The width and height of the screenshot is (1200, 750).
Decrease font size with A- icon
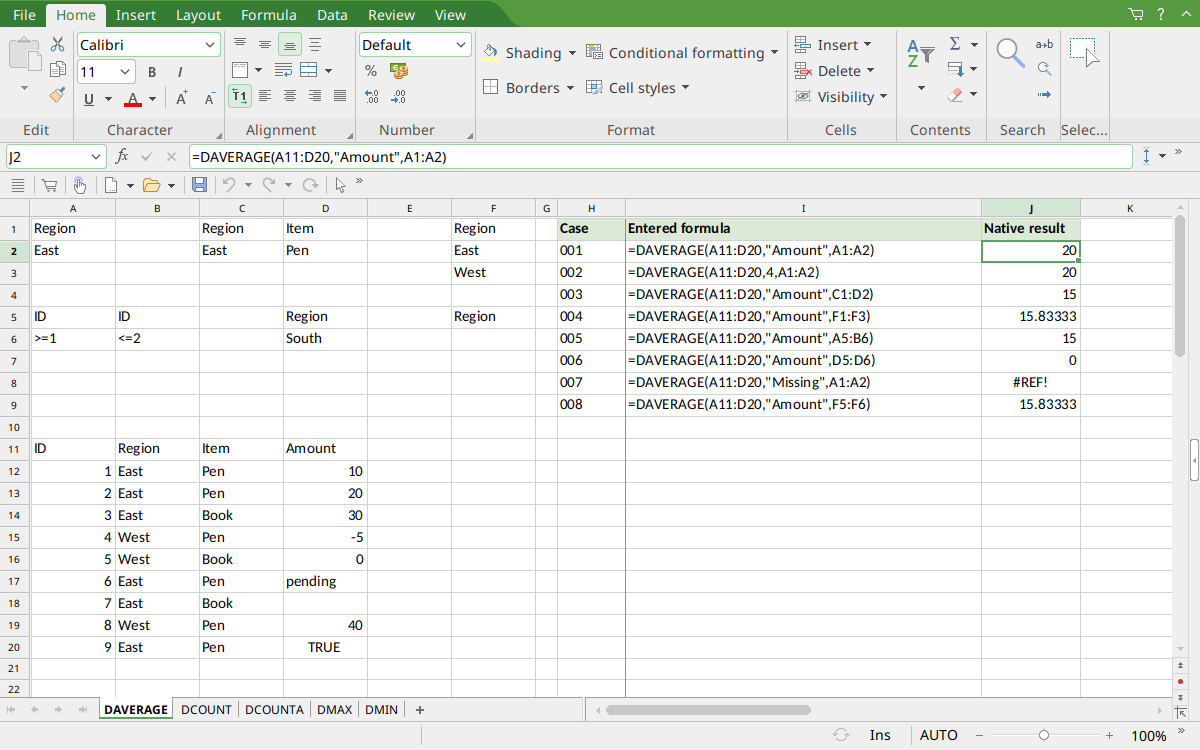pyautogui.click(x=209, y=98)
